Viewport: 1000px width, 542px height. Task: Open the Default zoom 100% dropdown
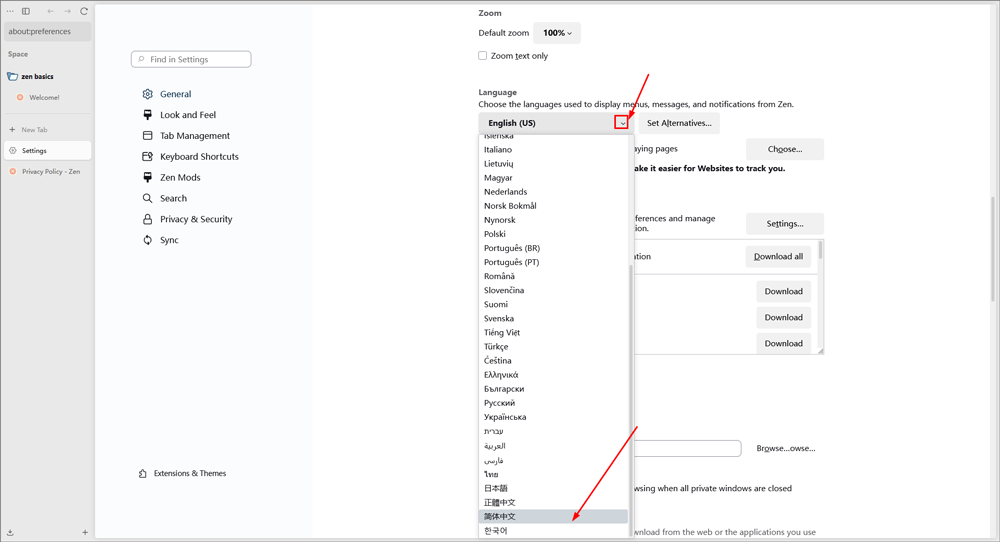pyautogui.click(x=557, y=33)
